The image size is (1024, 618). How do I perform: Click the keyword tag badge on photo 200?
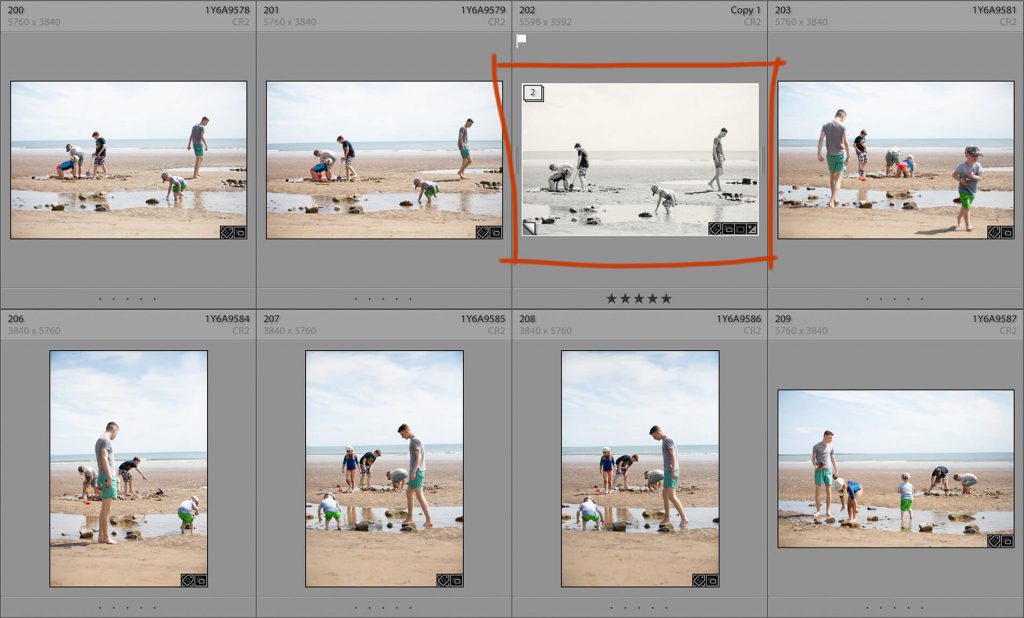click(x=227, y=232)
